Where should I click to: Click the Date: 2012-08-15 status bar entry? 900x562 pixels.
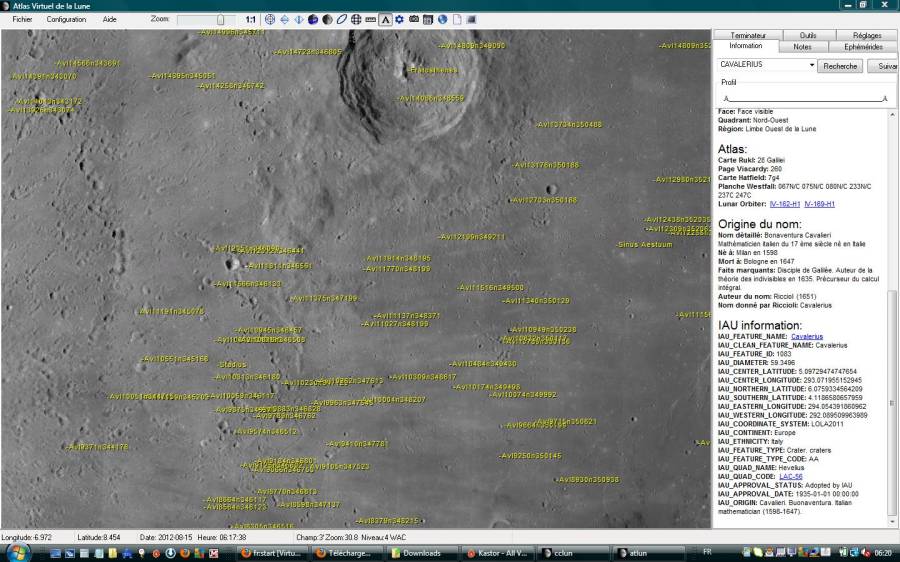click(x=165, y=537)
